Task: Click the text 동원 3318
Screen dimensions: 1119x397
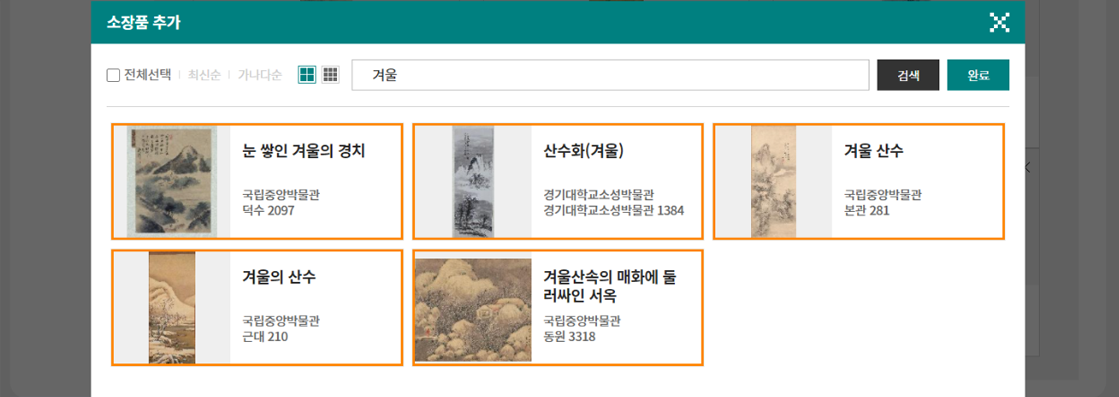Action: (569, 336)
